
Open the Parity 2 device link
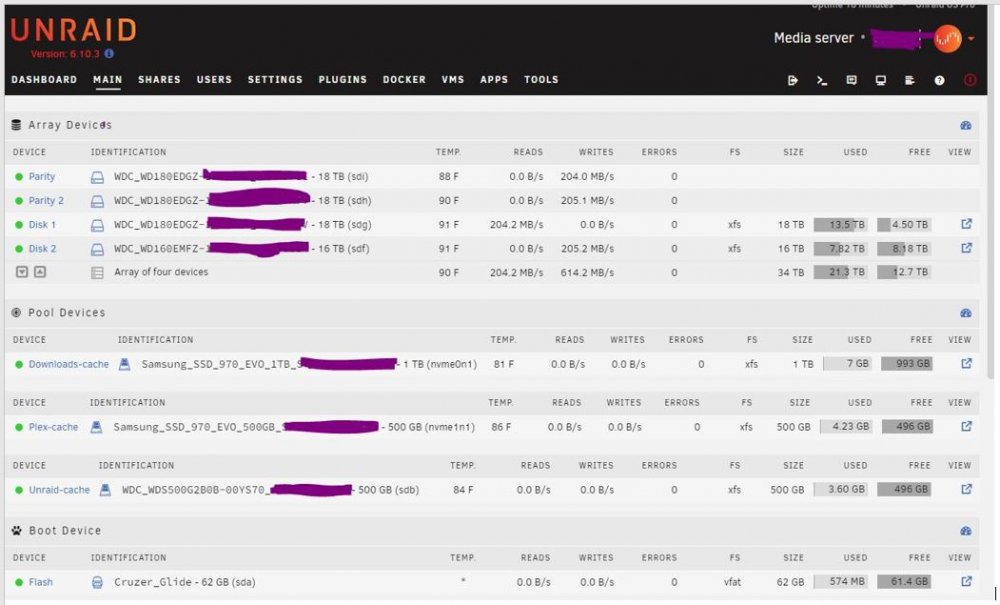[46, 201]
